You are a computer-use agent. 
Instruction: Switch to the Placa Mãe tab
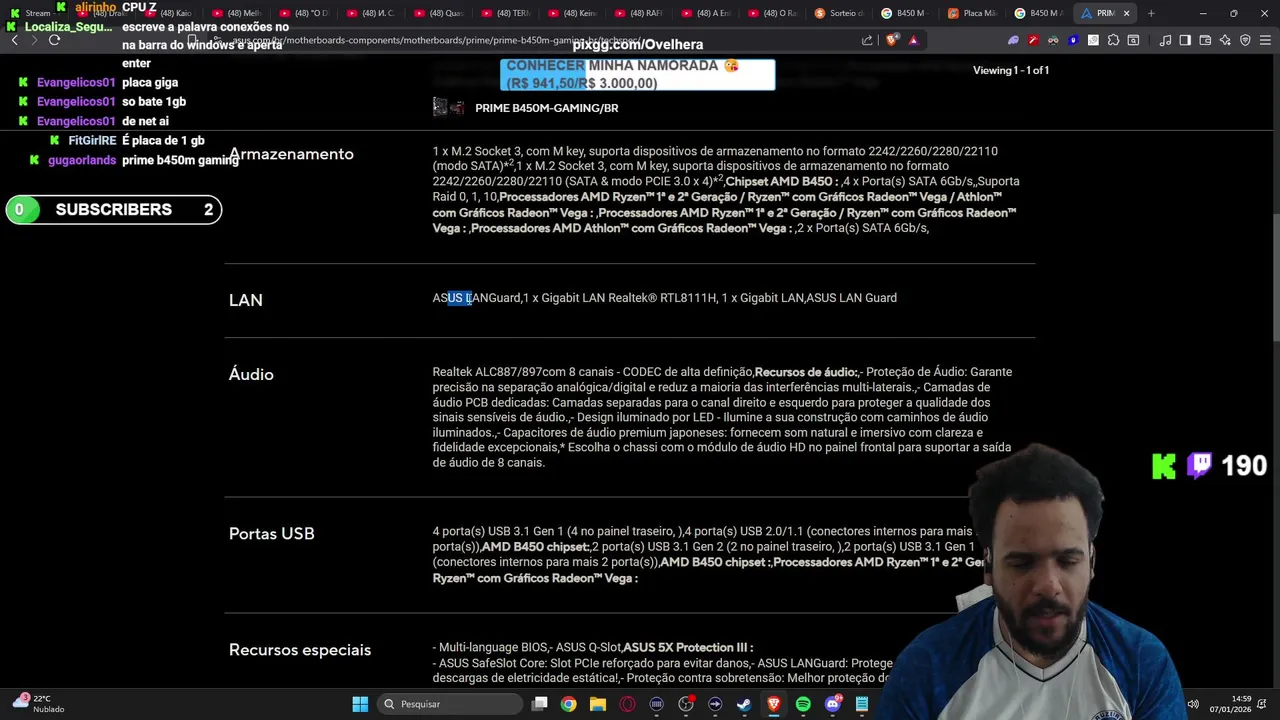(972, 13)
